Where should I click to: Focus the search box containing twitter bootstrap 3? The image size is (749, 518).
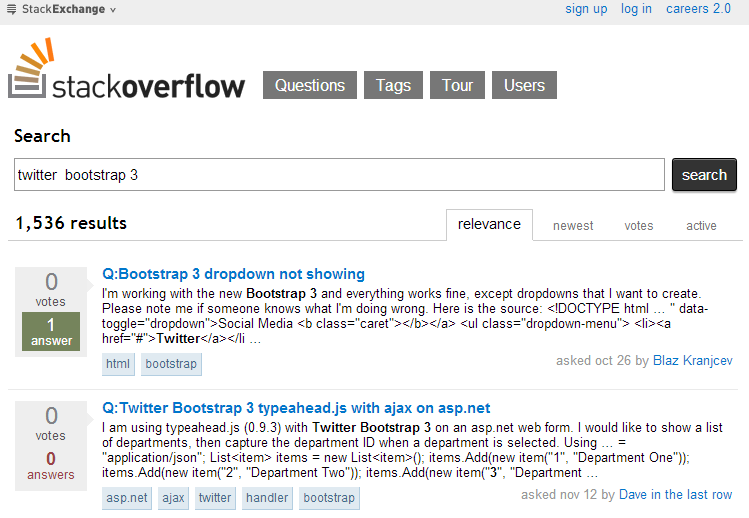[339, 174]
